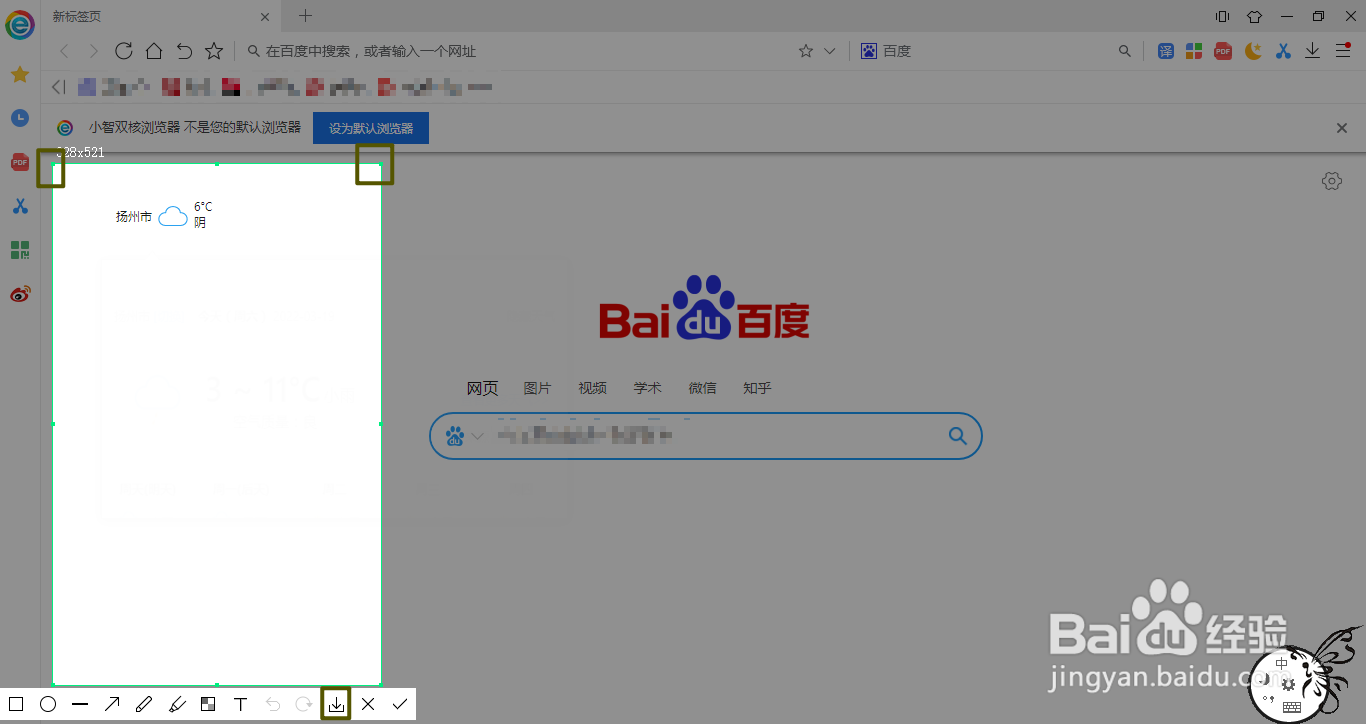Go back to the previous page

(64, 51)
